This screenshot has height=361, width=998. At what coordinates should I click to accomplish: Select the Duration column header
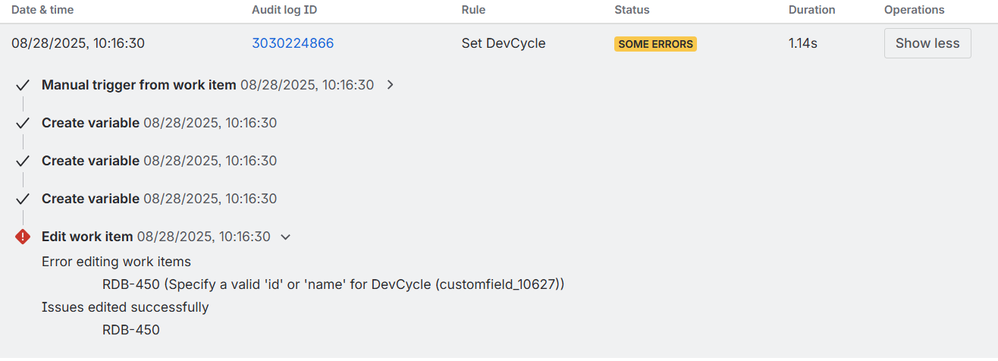812,10
